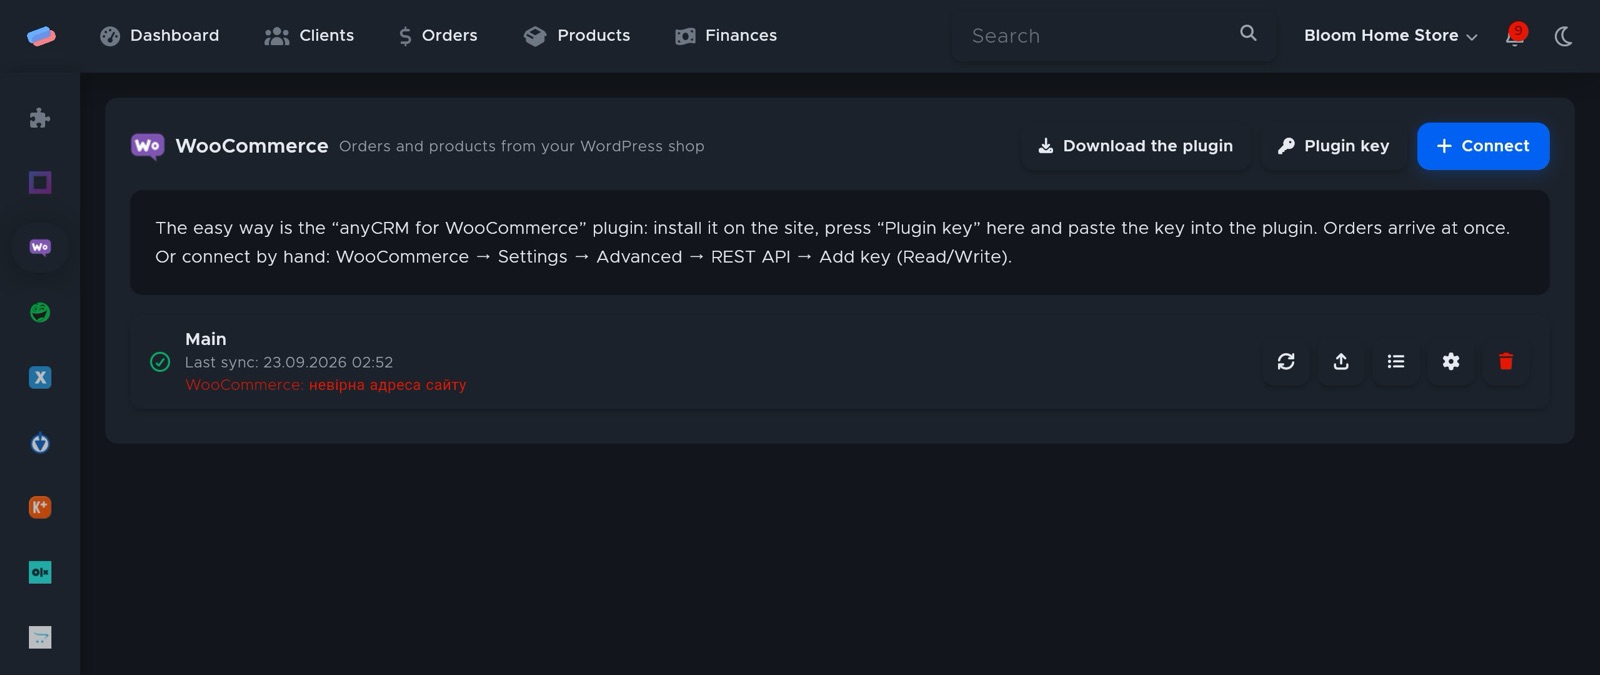
Task: Click "Orders and products from your WordPress shop"
Action: tap(522, 146)
